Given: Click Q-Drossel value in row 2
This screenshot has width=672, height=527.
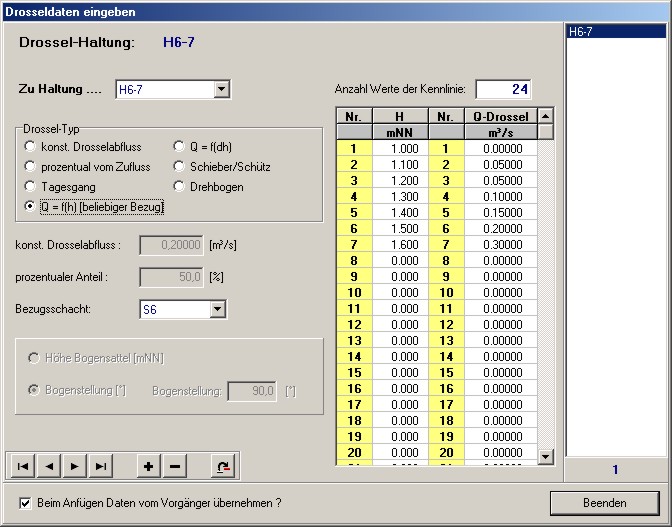Looking at the screenshot, I should point(501,165).
